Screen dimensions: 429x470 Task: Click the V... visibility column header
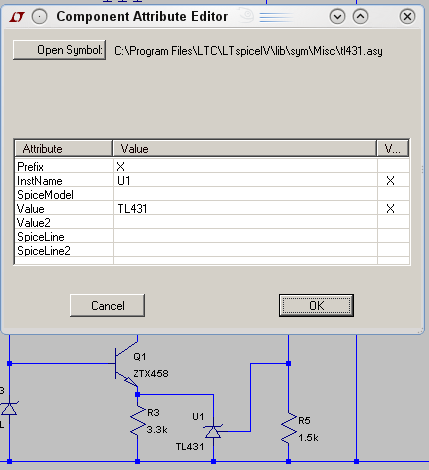tap(393, 149)
